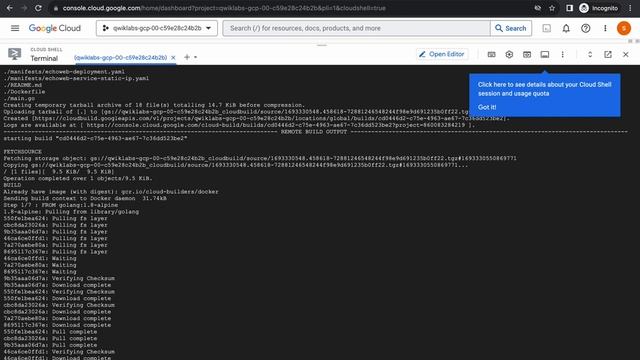Open Chrome three-dot menu
The image size is (640, 360).
click(630, 8)
